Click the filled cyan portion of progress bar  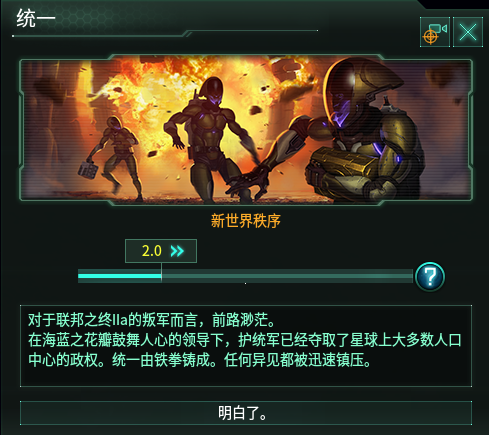(x=120, y=276)
